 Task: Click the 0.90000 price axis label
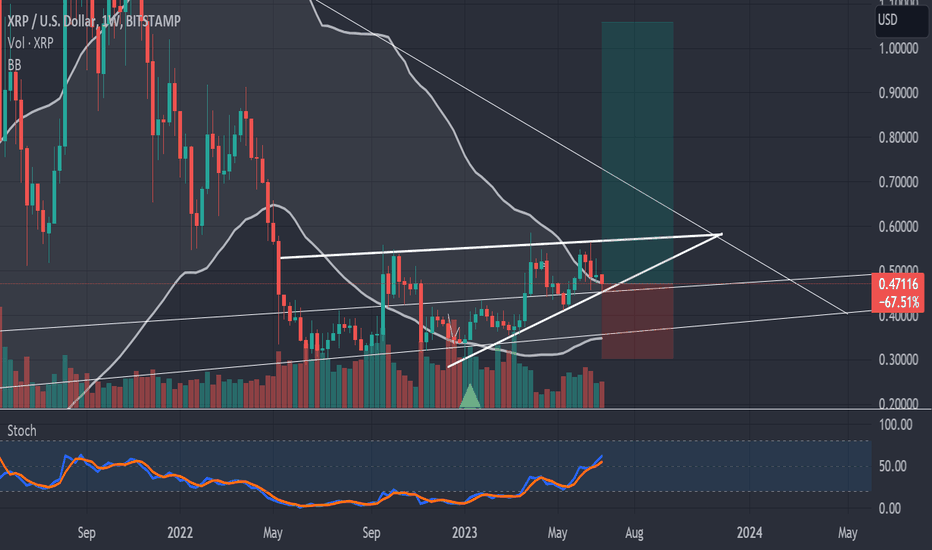tap(898, 93)
